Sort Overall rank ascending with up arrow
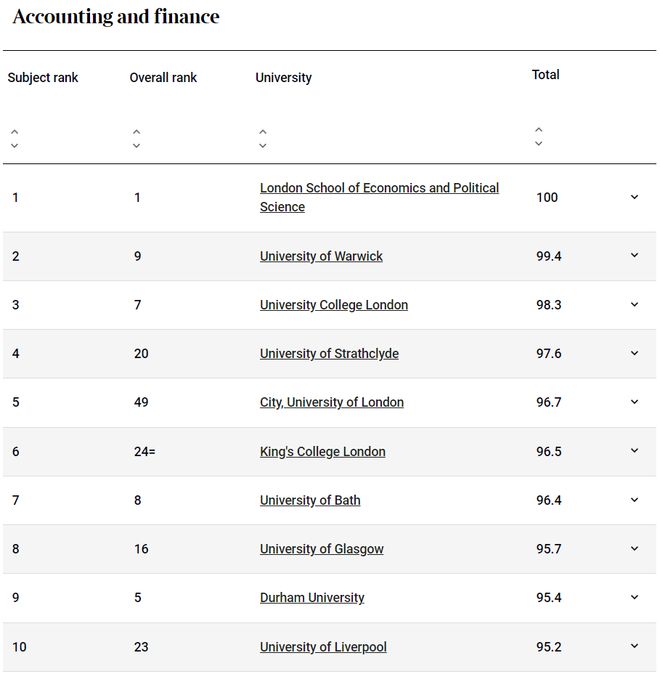 pos(137,131)
